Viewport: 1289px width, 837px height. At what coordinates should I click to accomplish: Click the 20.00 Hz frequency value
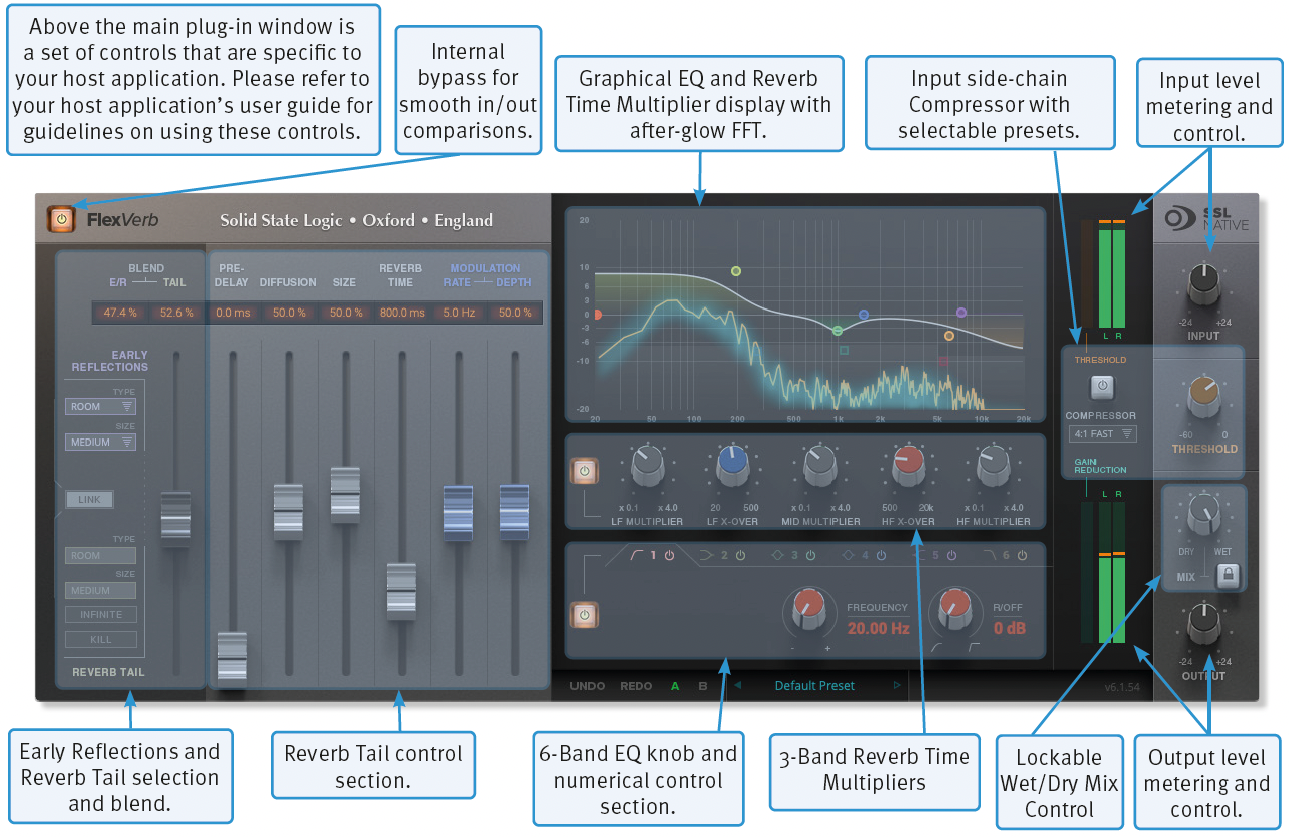[879, 629]
